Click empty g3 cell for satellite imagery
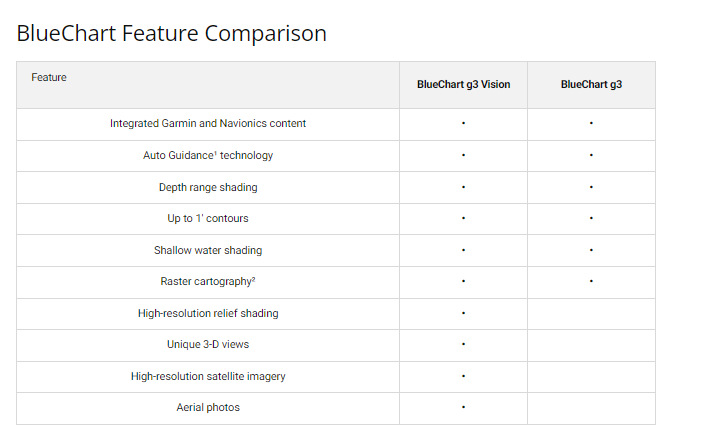This screenshot has height=438, width=711. click(591, 376)
